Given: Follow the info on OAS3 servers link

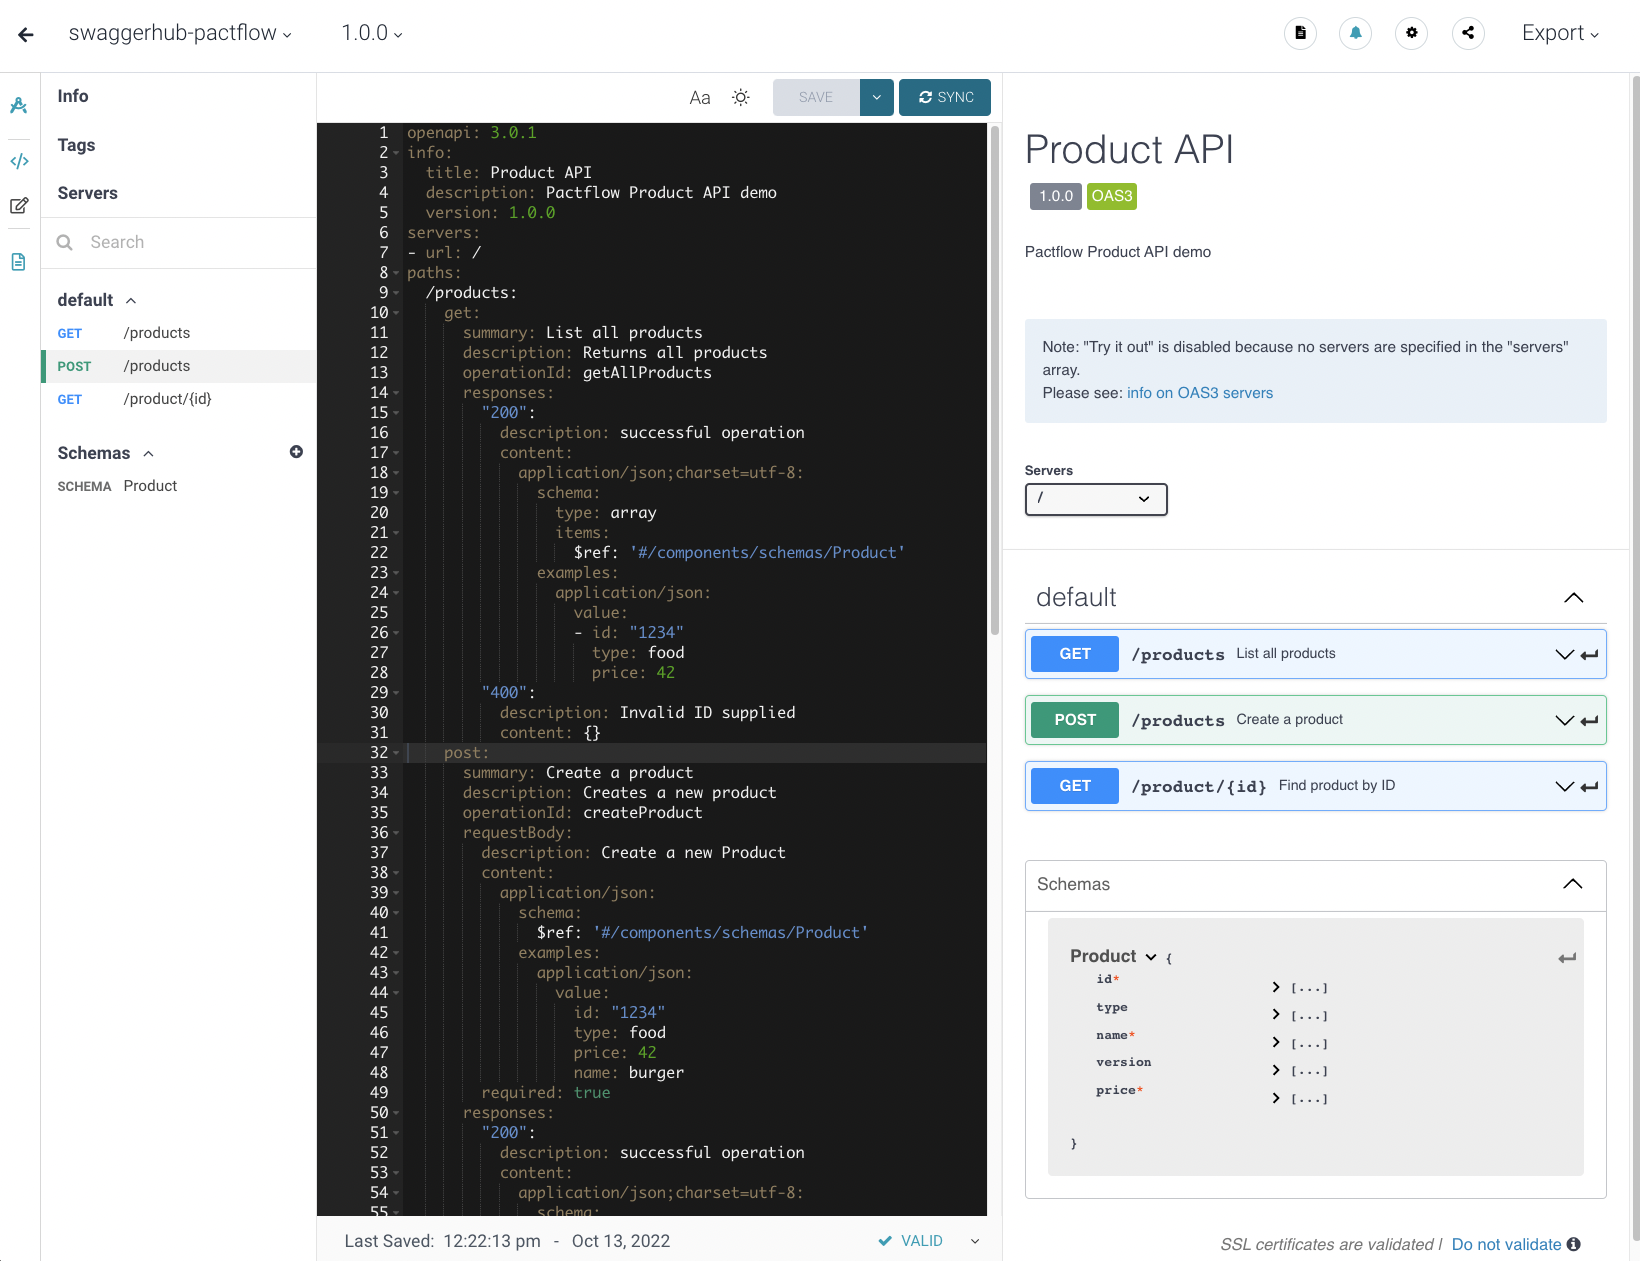Looking at the screenshot, I should click(x=1200, y=392).
